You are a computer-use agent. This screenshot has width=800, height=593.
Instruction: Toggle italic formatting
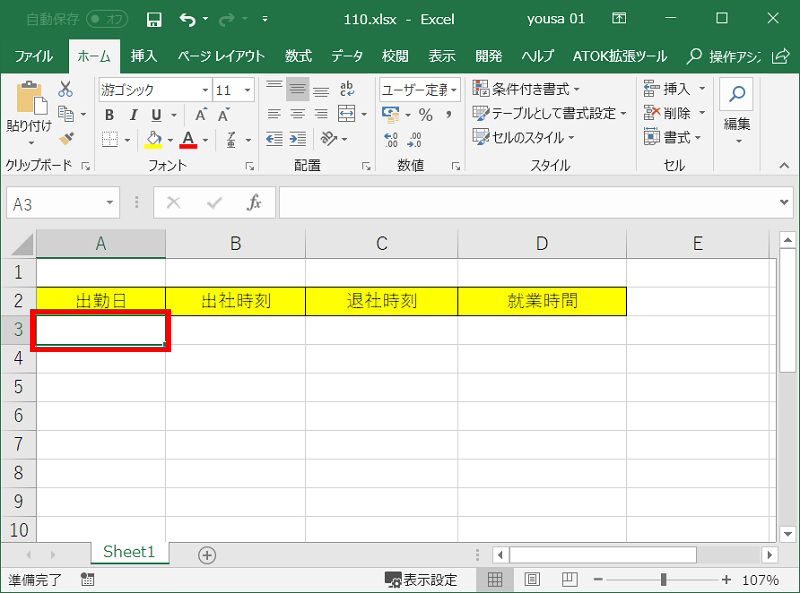133,115
